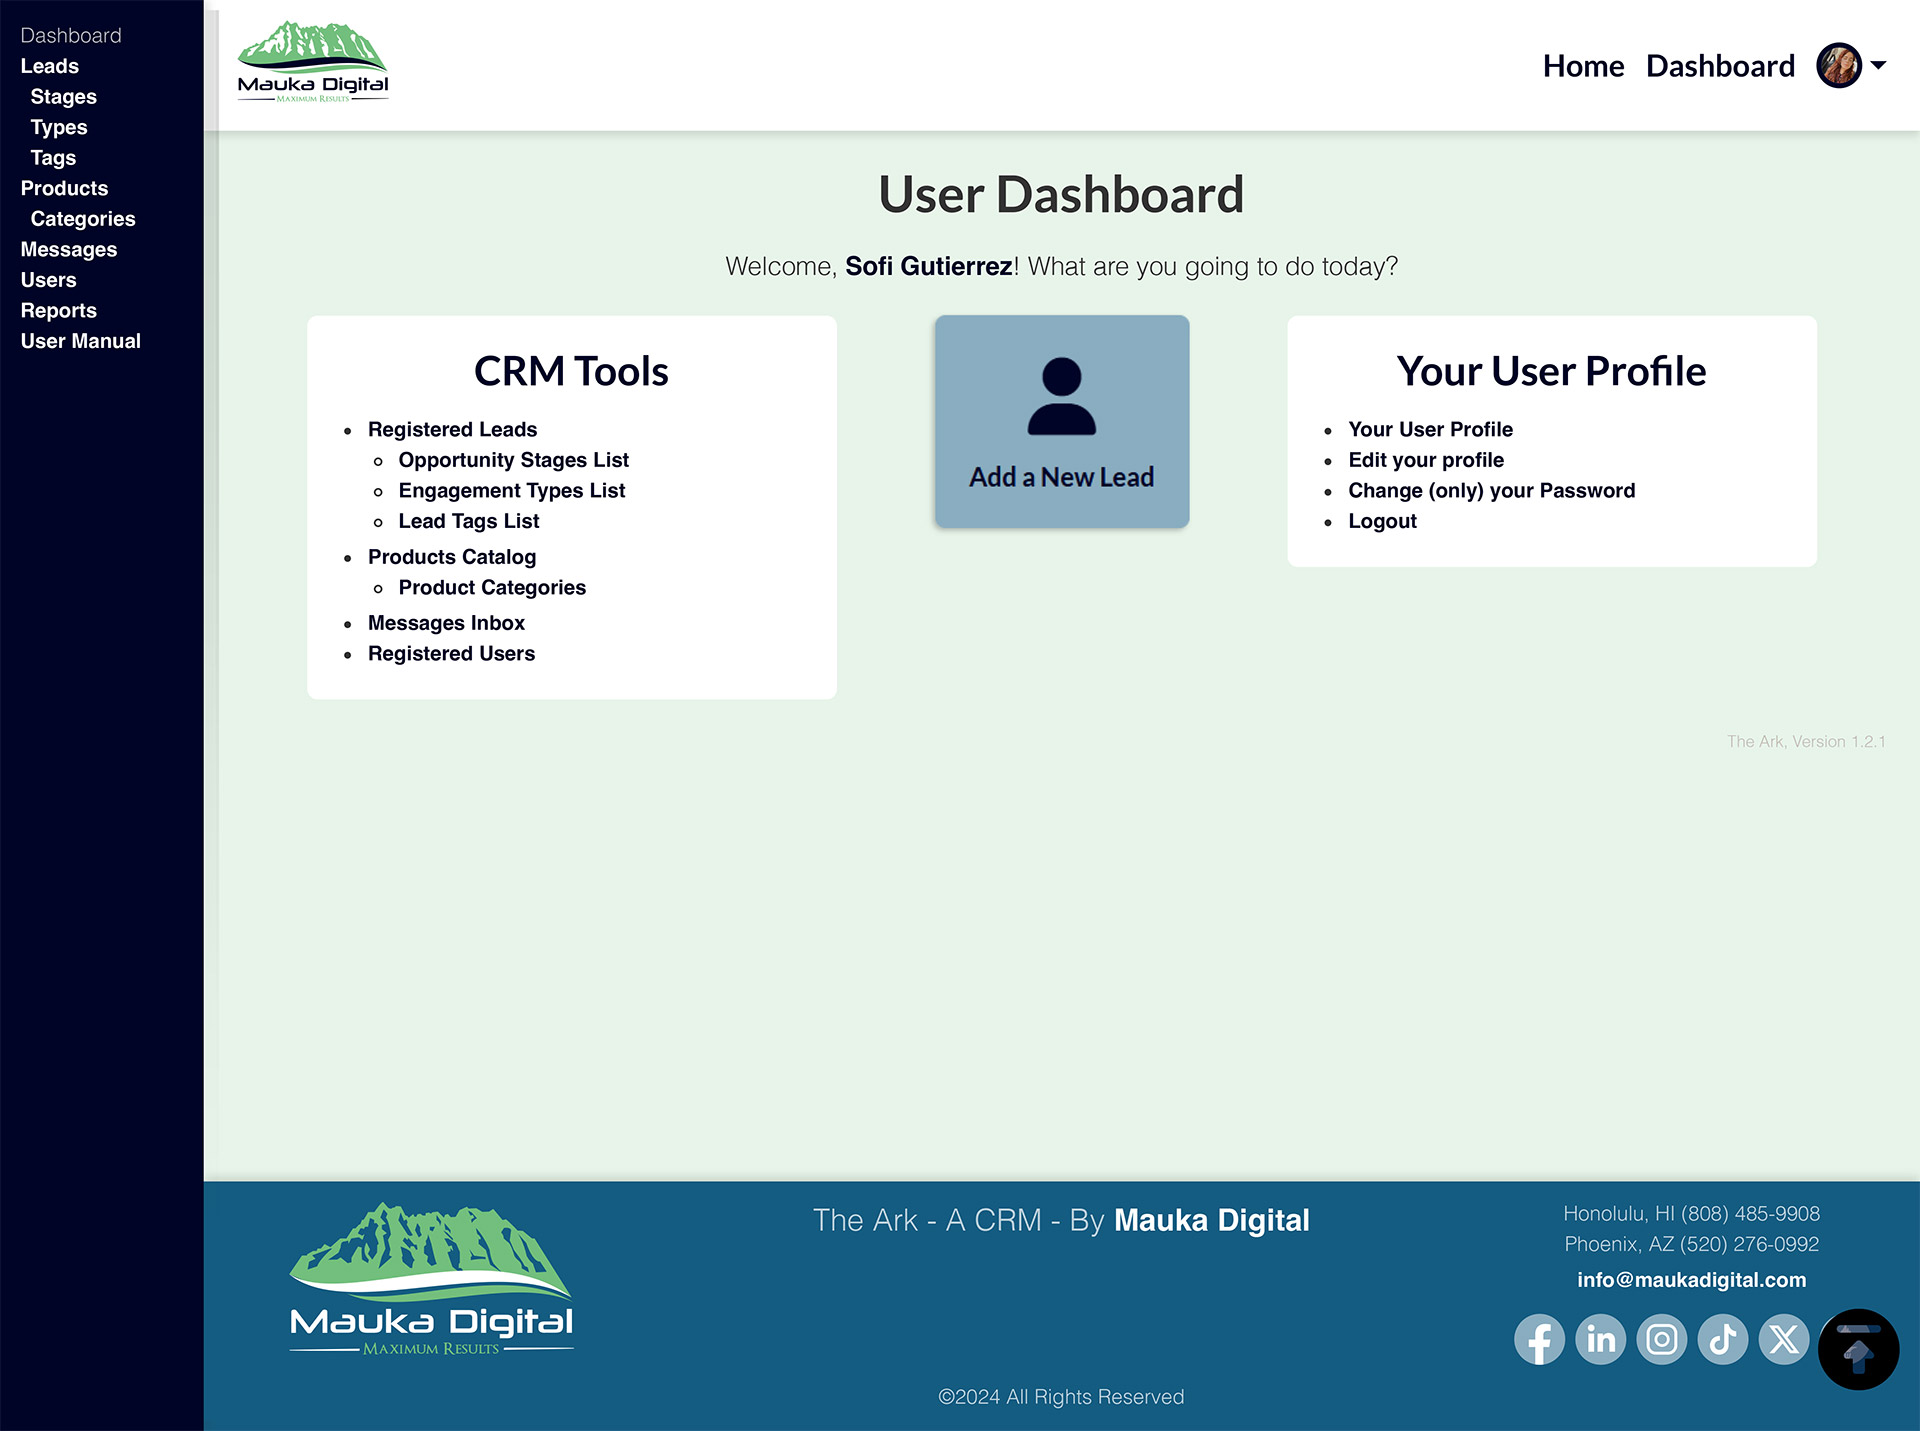Open Stages in the sidebar

point(64,97)
